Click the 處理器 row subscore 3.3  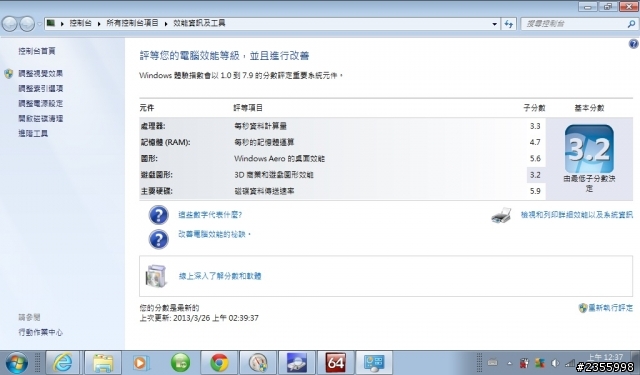click(535, 126)
